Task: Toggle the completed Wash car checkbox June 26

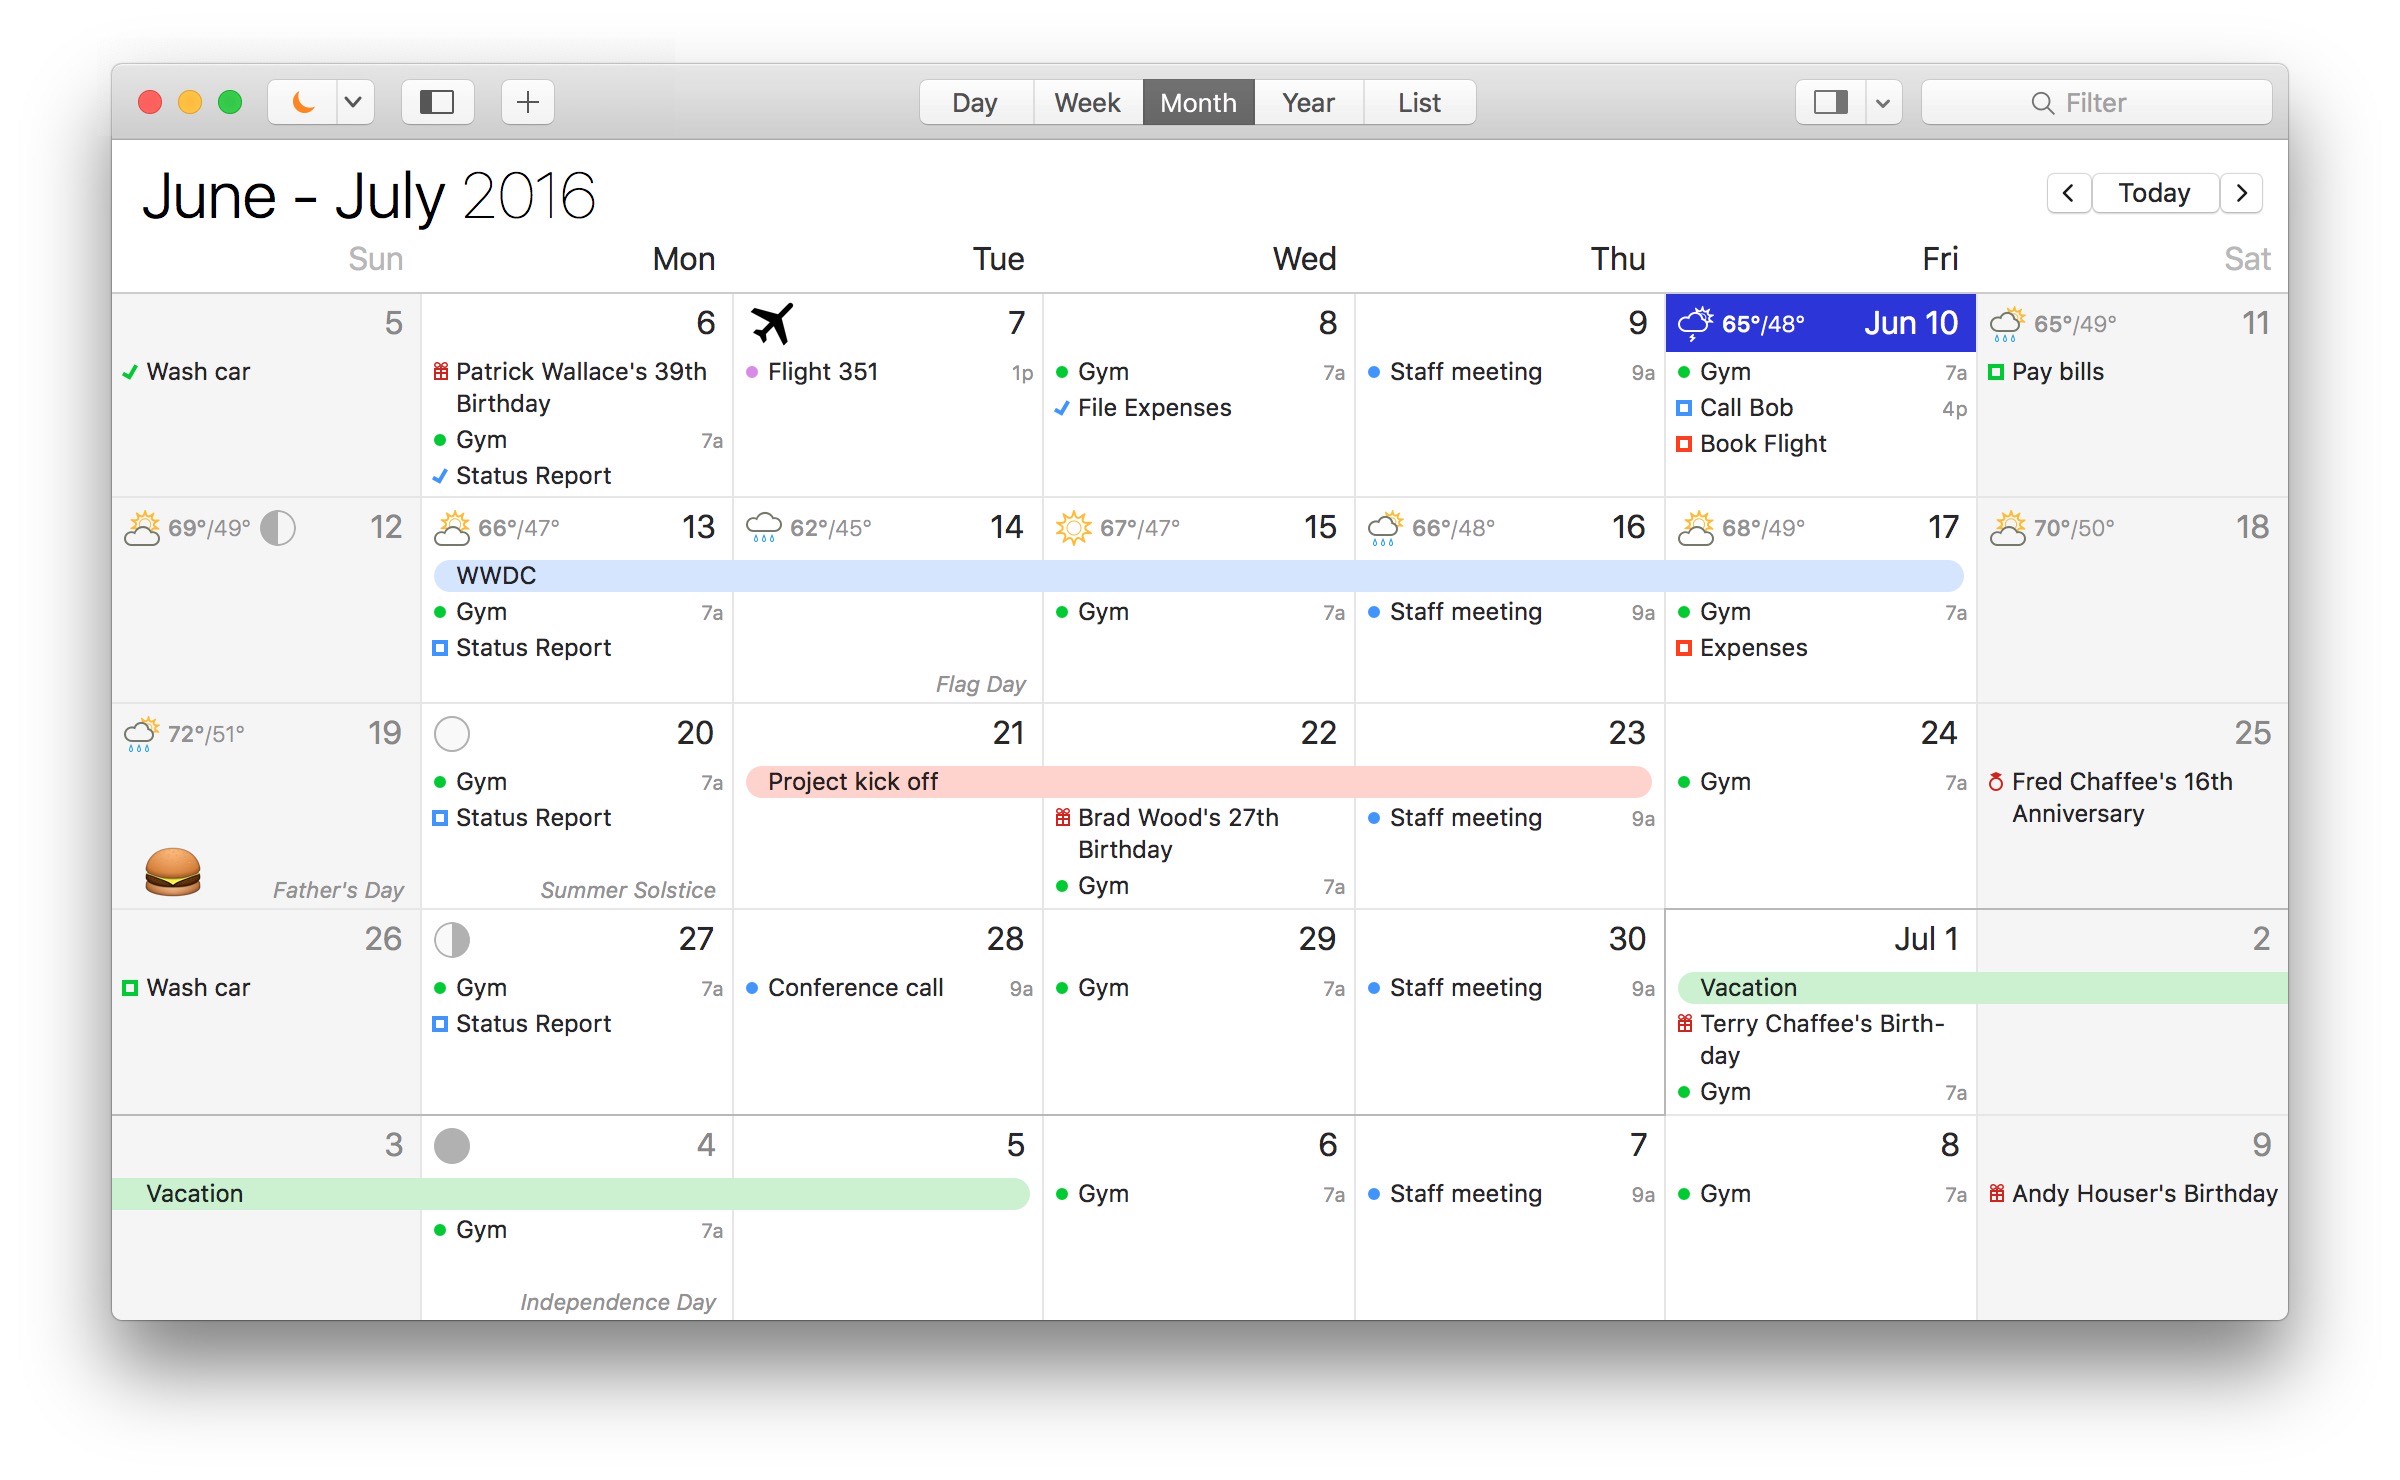Action: pyautogui.click(x=137, y=986)
